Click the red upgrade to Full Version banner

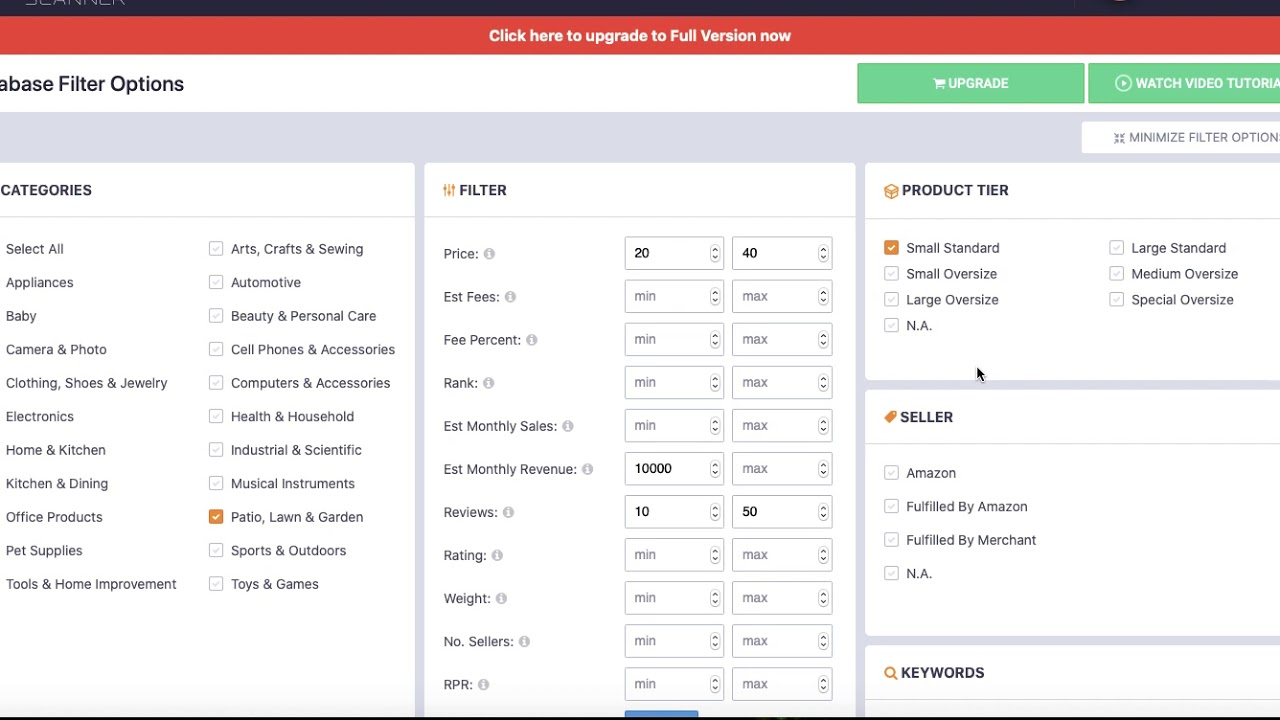(x=640, y=36)
